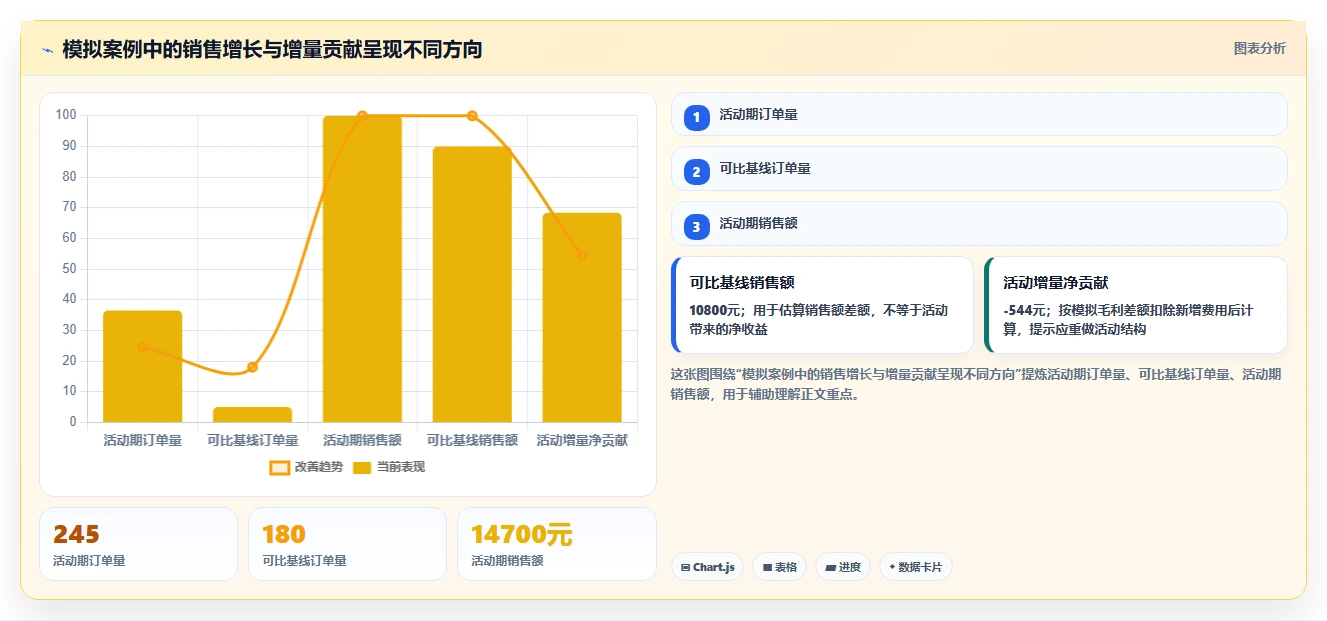Viewport: 1327px width, 621px height.
Task: Select the 活动期订单量 list item
Action: point(979,114)
